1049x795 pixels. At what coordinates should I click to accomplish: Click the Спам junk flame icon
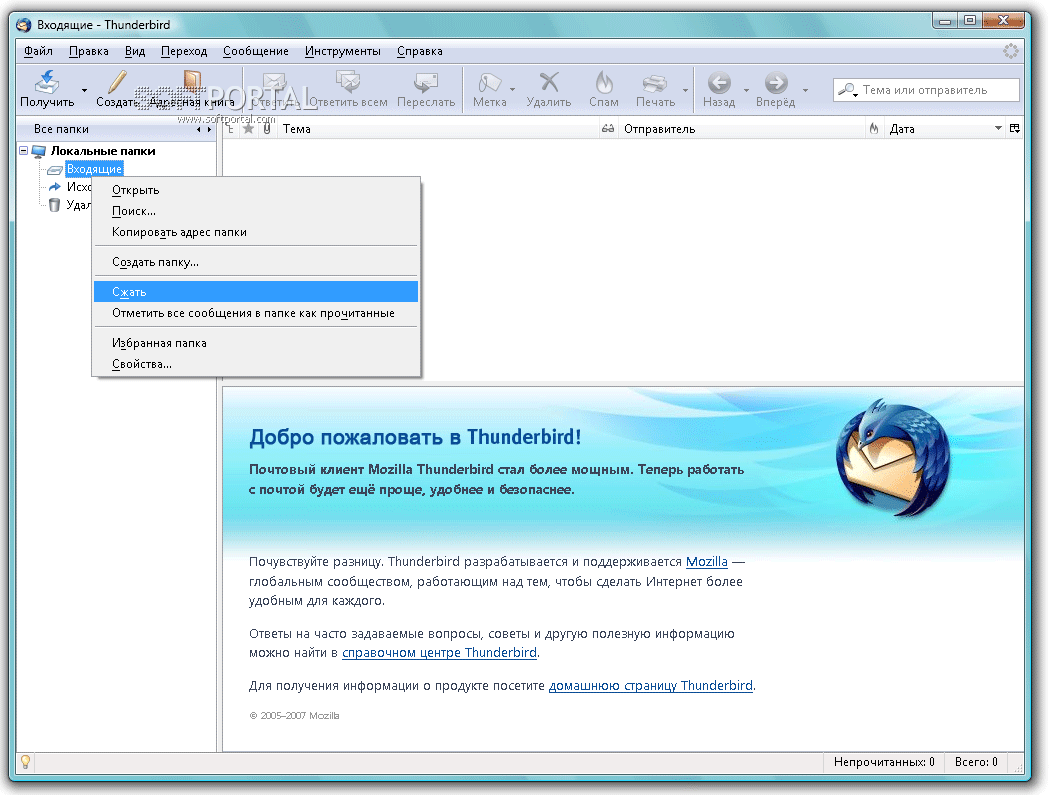tap(603, 82)
